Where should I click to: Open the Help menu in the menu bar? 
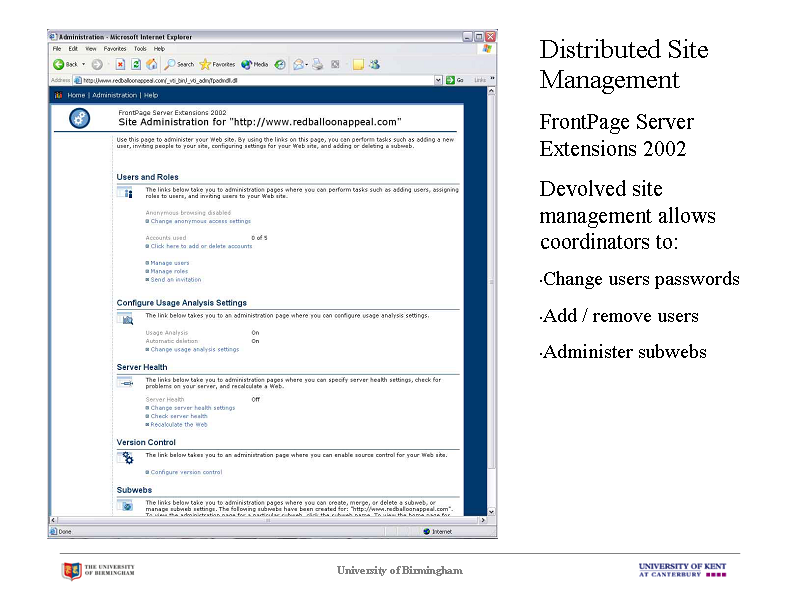[159, 49]
